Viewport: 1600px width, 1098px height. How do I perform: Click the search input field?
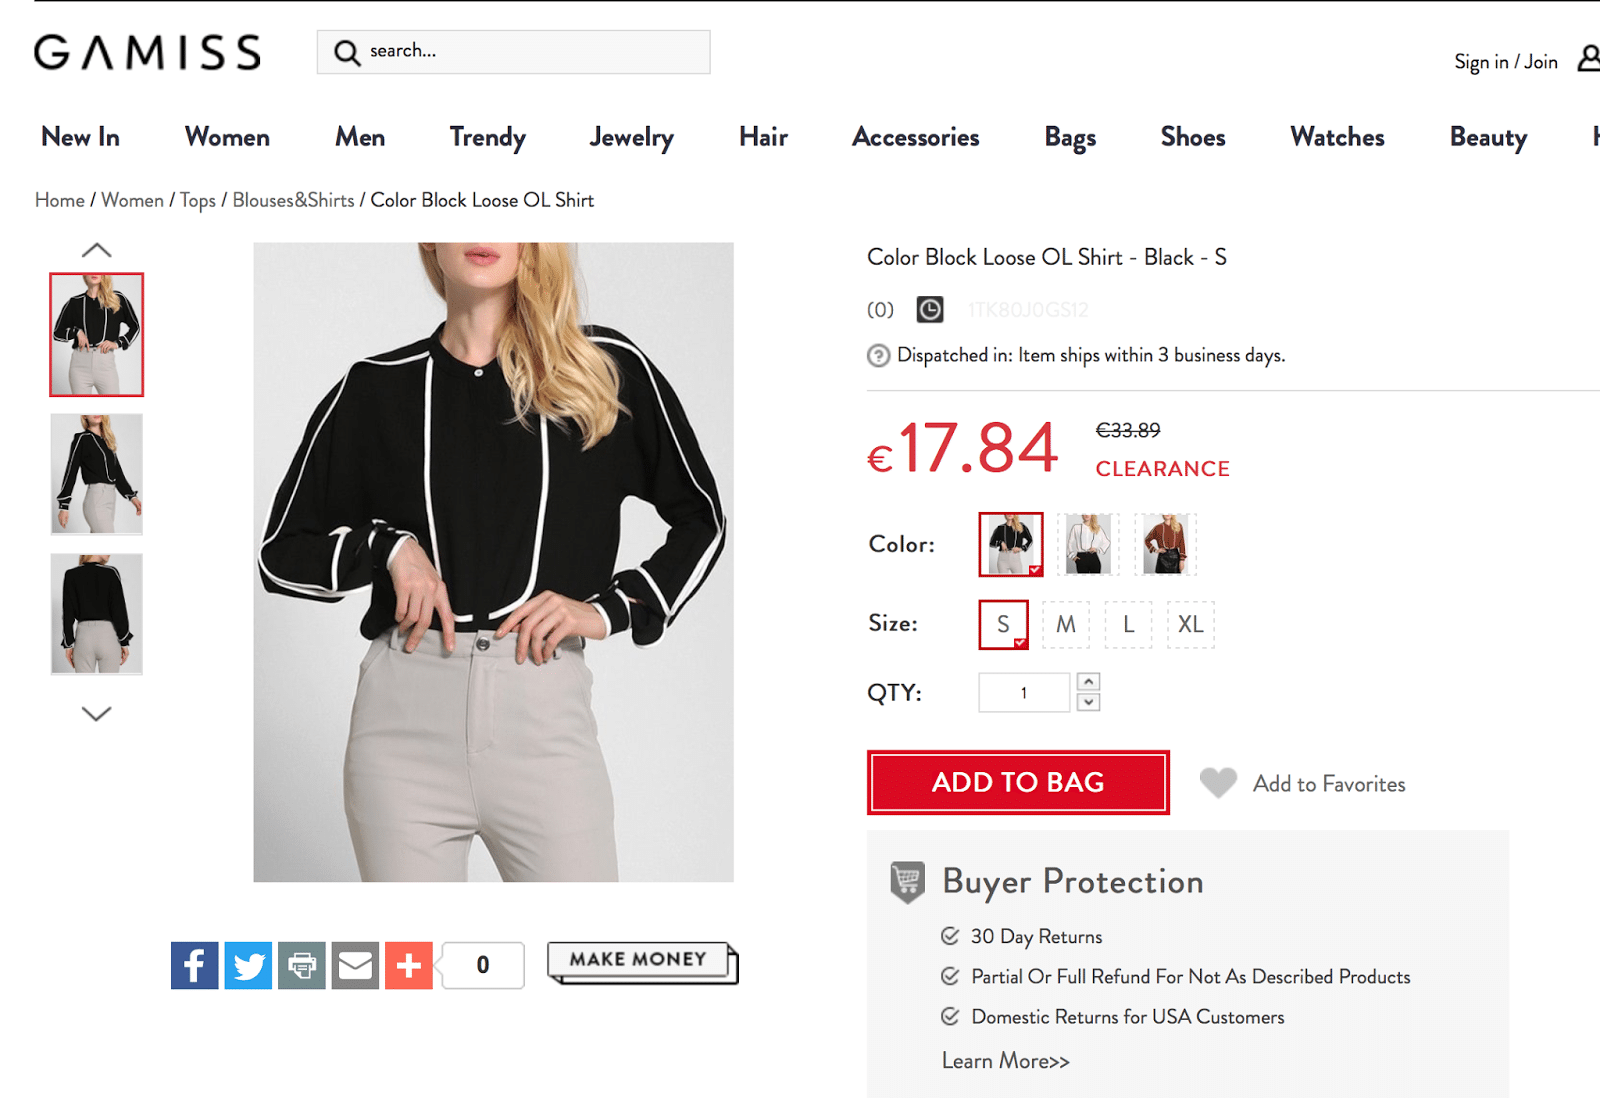click(x=530, y=52)
